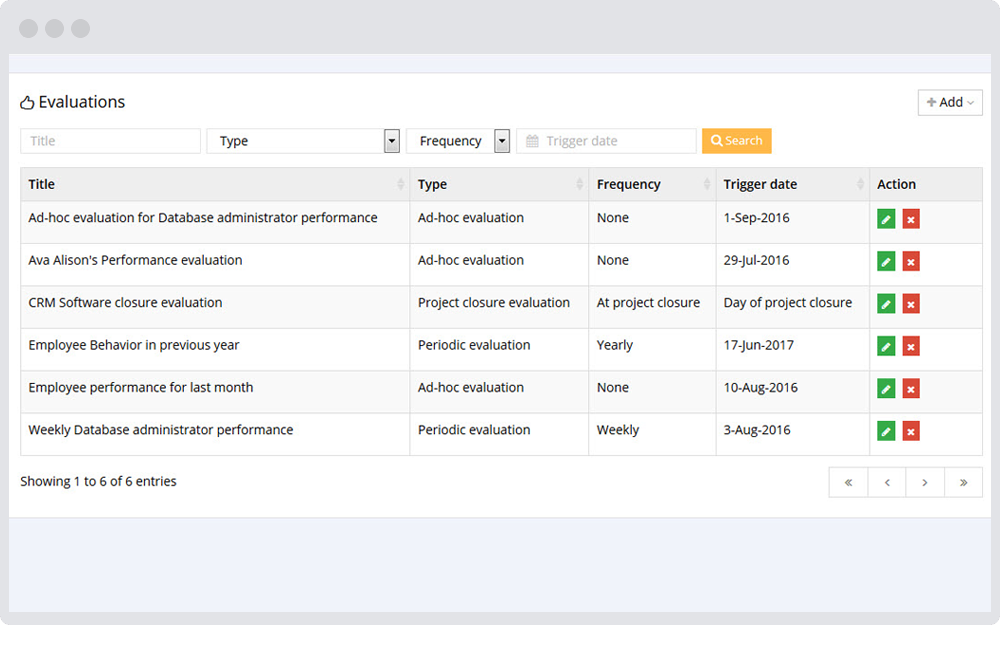Click 'Showing 1 to 6 of 6 entries' text
This screenshot has height=670, width=1000.
pyautogui.click(x=98, y=481)
